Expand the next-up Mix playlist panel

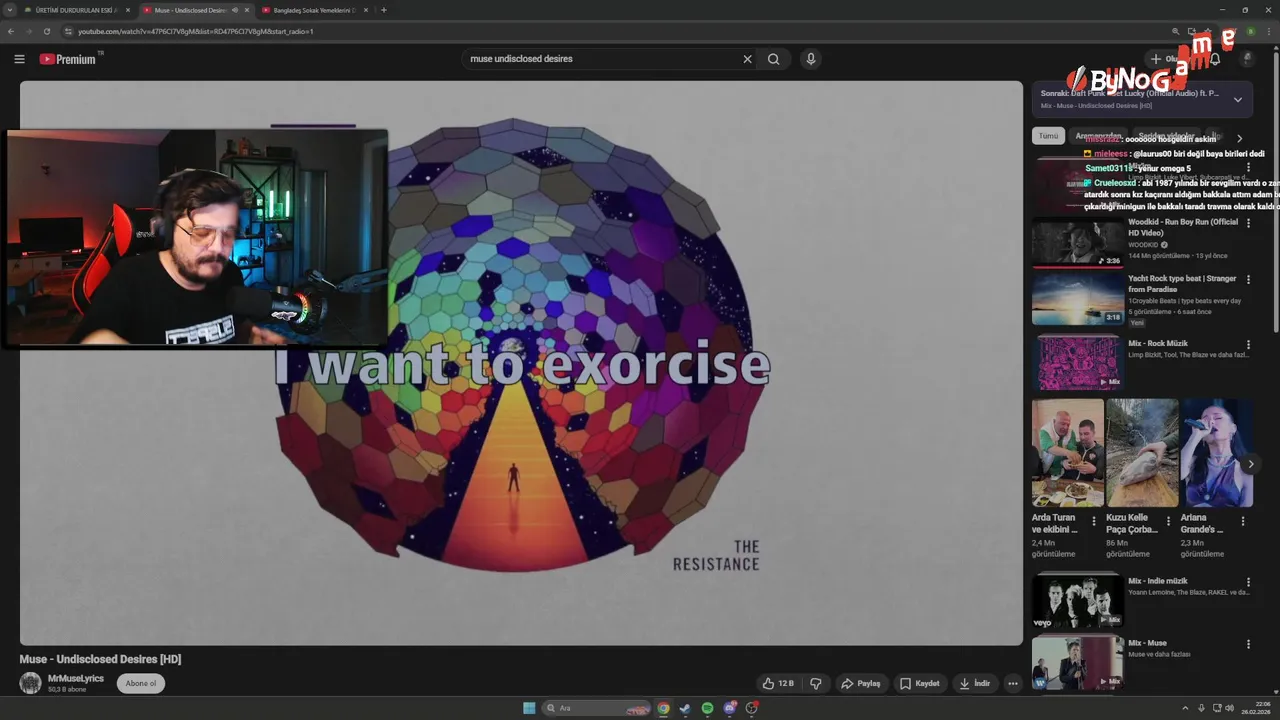[1237, 100]
